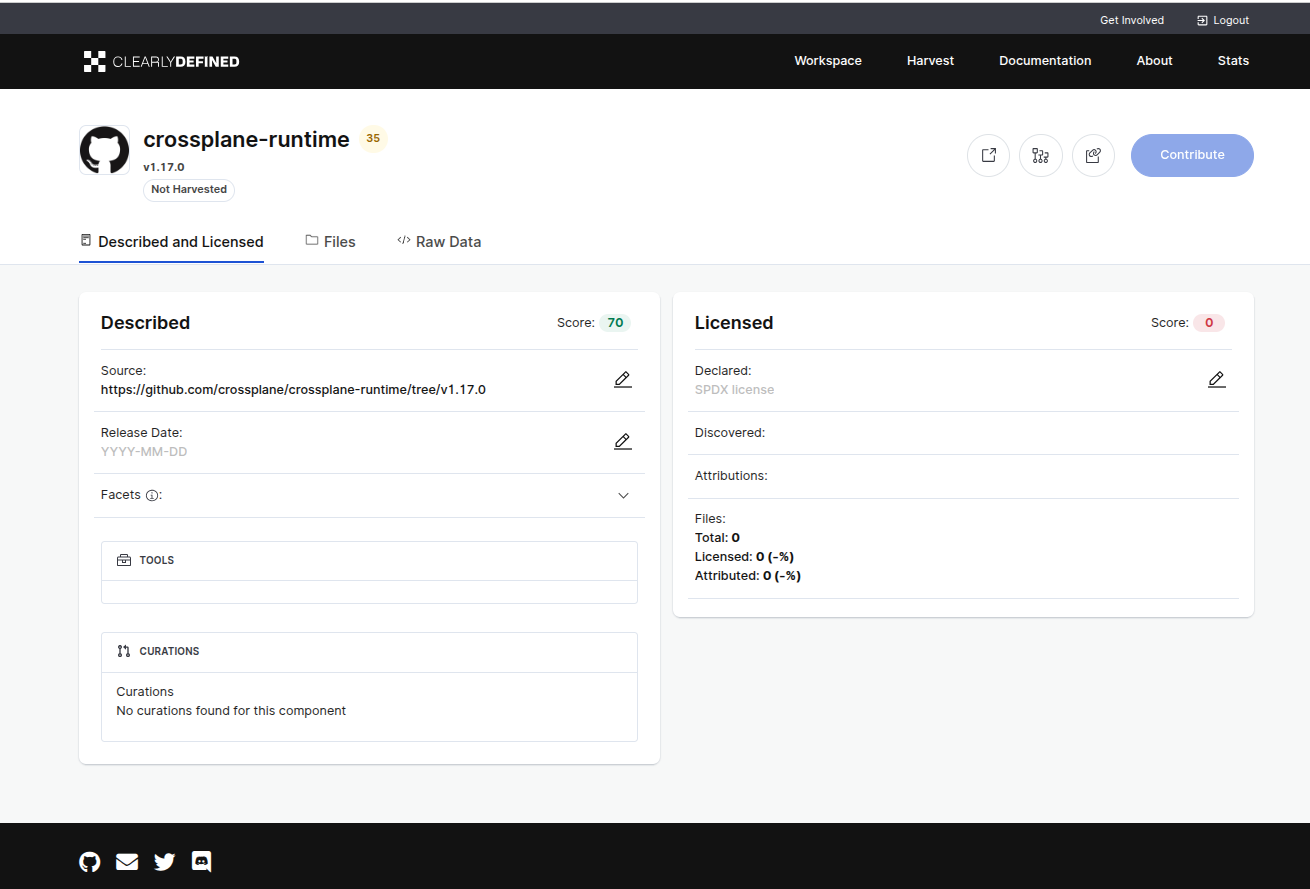Click the Licensed panel heading
This screenshot has width=1310, height=889.
click(x=734, y=323)
